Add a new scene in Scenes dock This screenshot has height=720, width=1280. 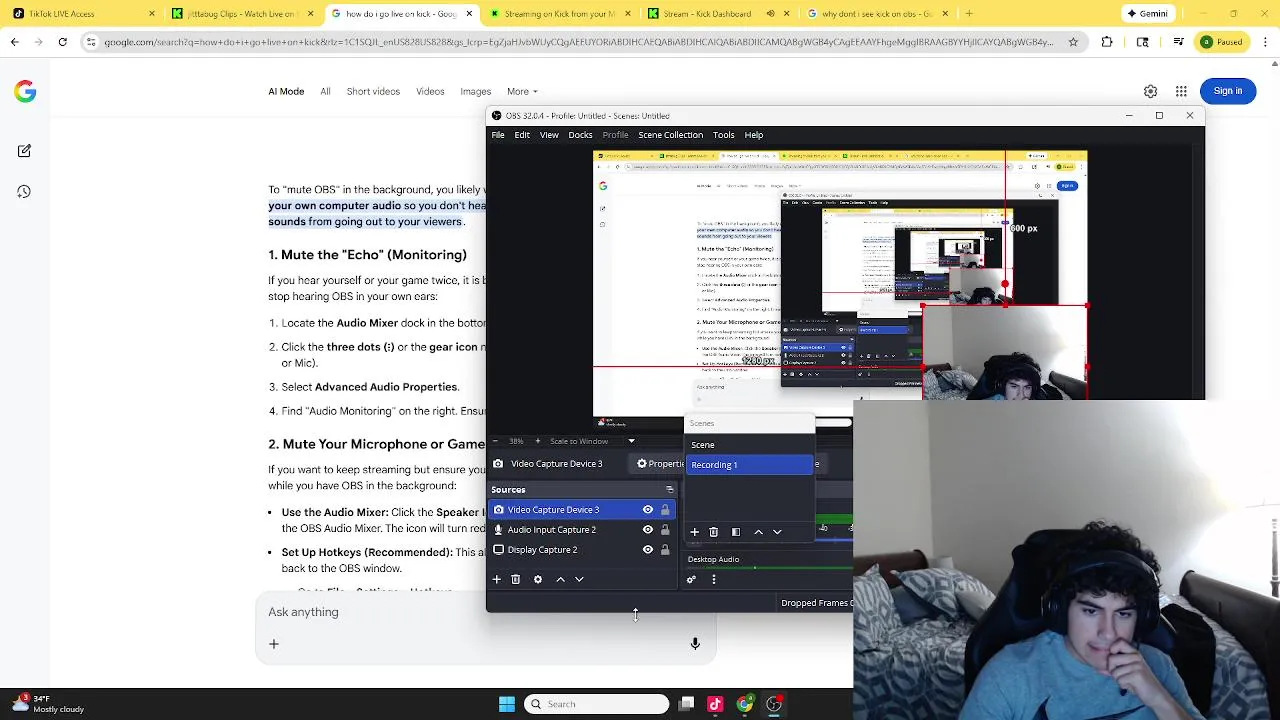(694, 532)
